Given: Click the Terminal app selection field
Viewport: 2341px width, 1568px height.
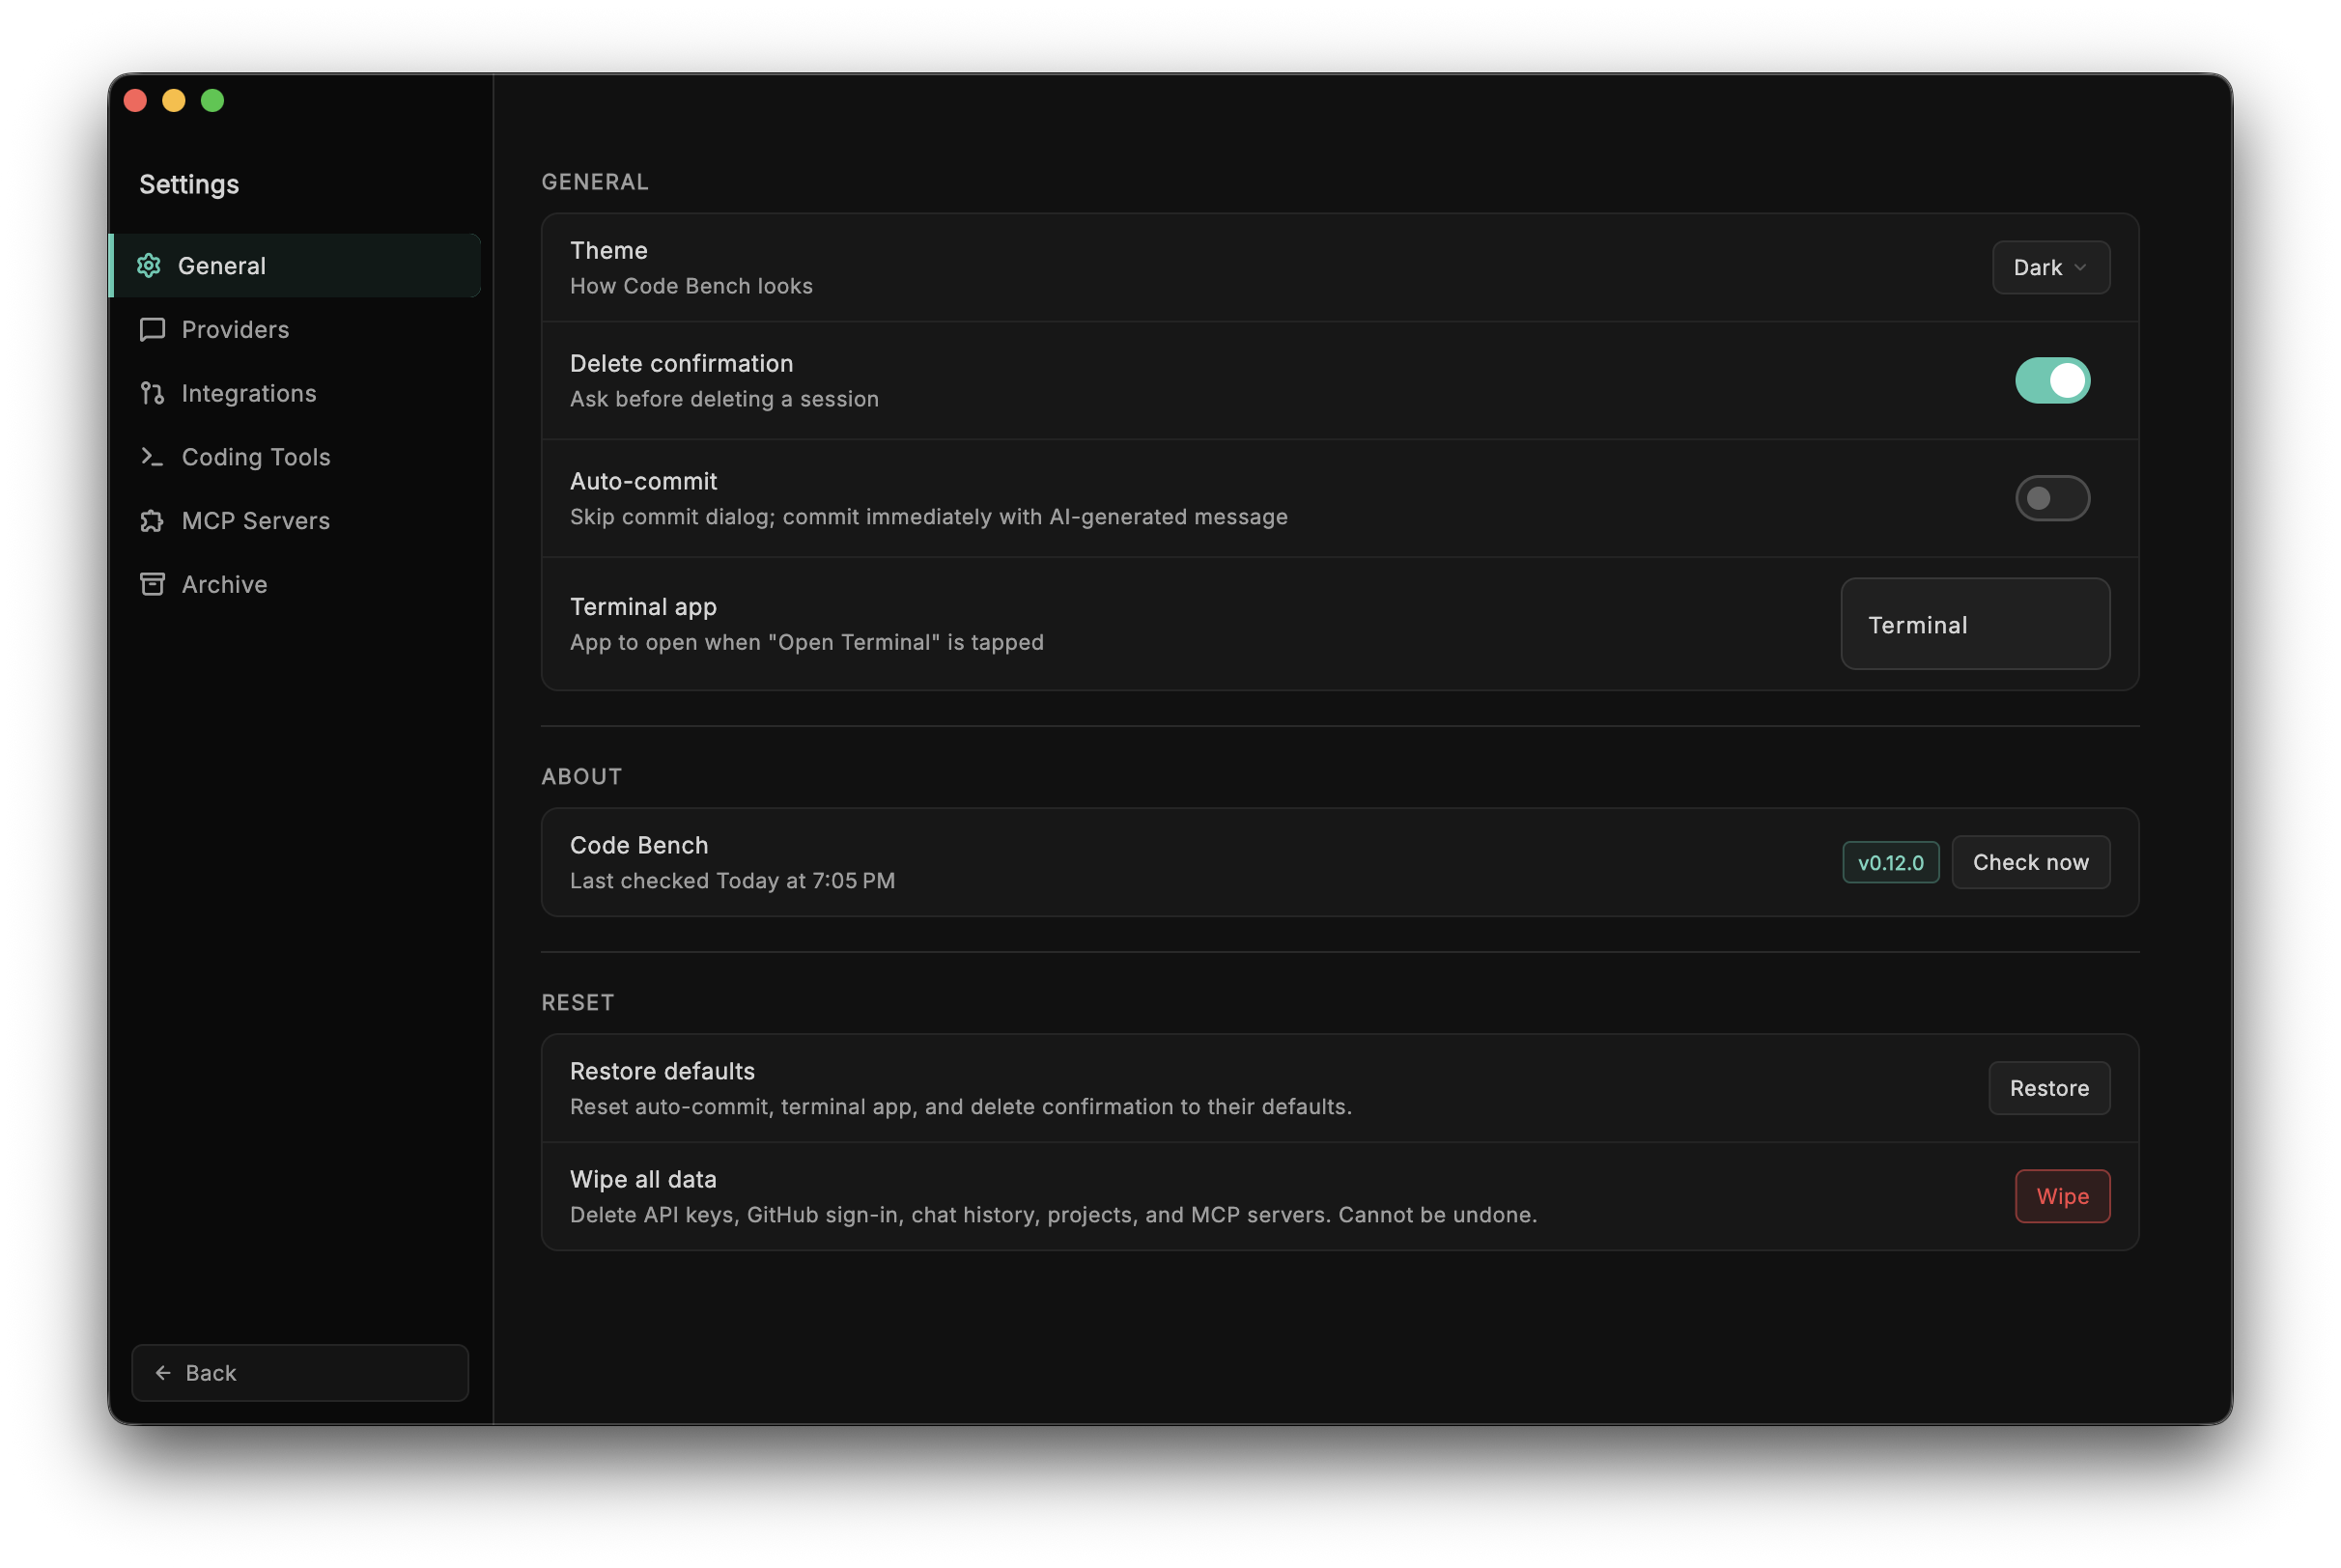Looking at the screenshot, I should click(1975, 624).
